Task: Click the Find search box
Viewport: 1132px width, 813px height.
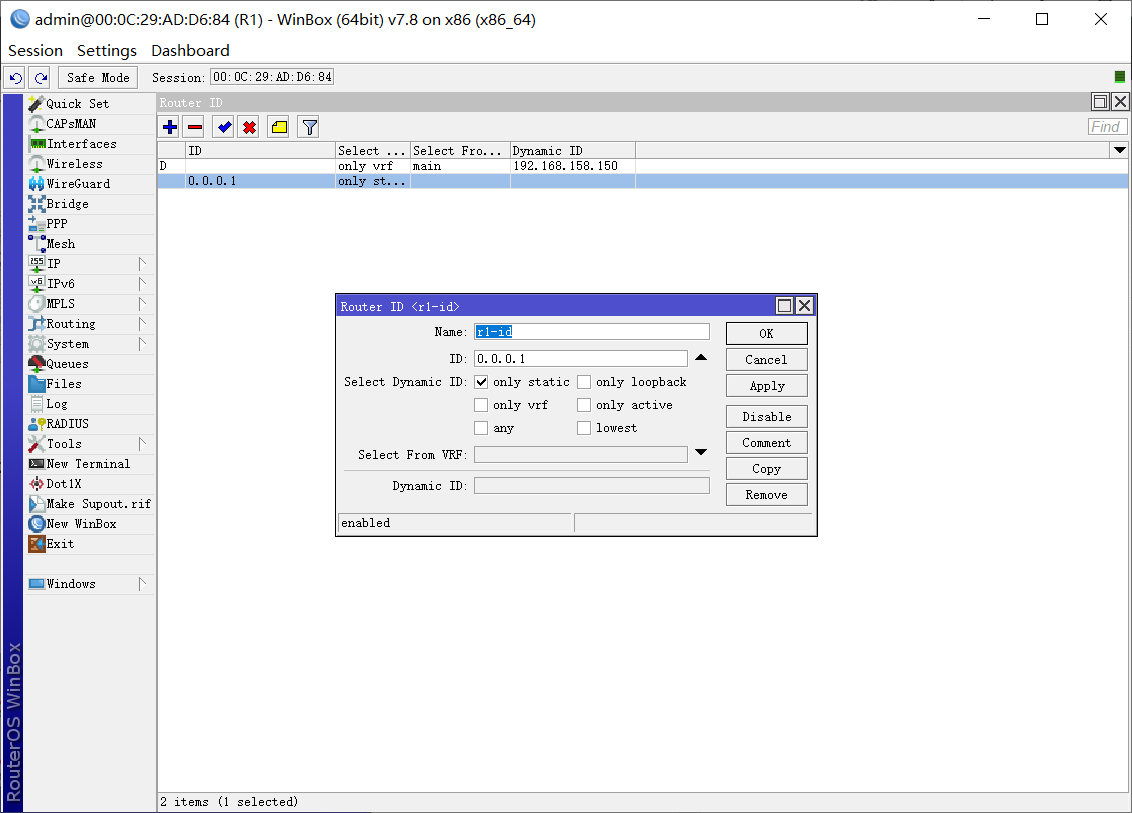Action: (1107, 127)
